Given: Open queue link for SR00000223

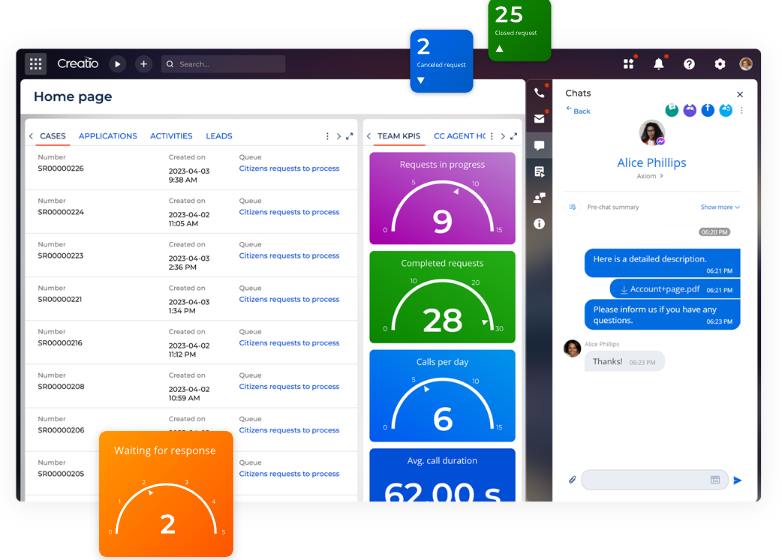Looking at the screenshot, I should [x=289, y=256].
